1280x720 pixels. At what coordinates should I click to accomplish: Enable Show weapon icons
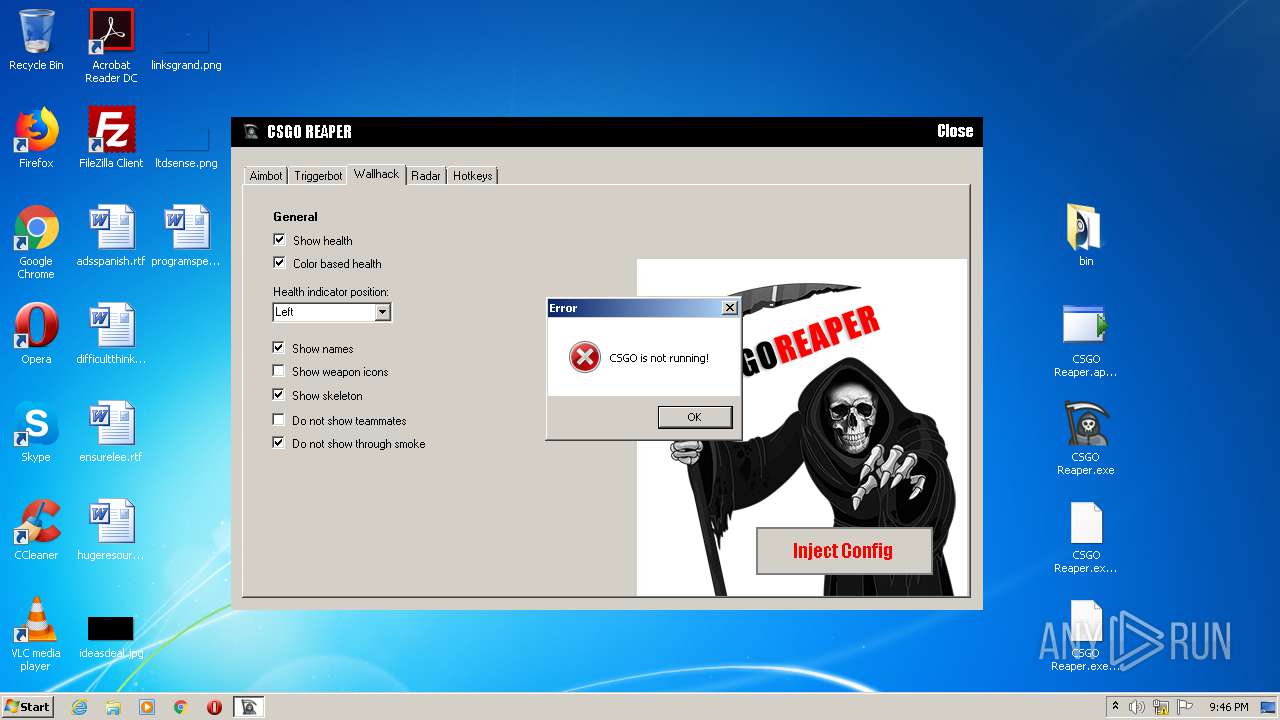[279, 371]
